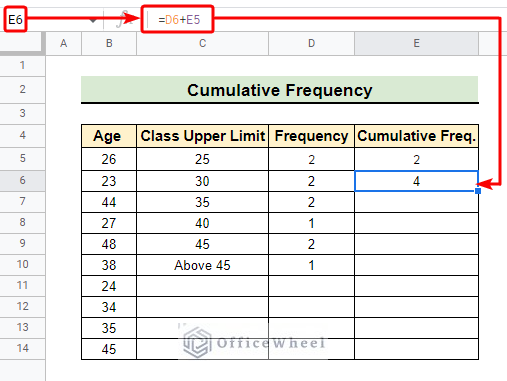507x381 pixels.
Task: Select Frequency cell D8 with value 1
Action: [311, 223]
